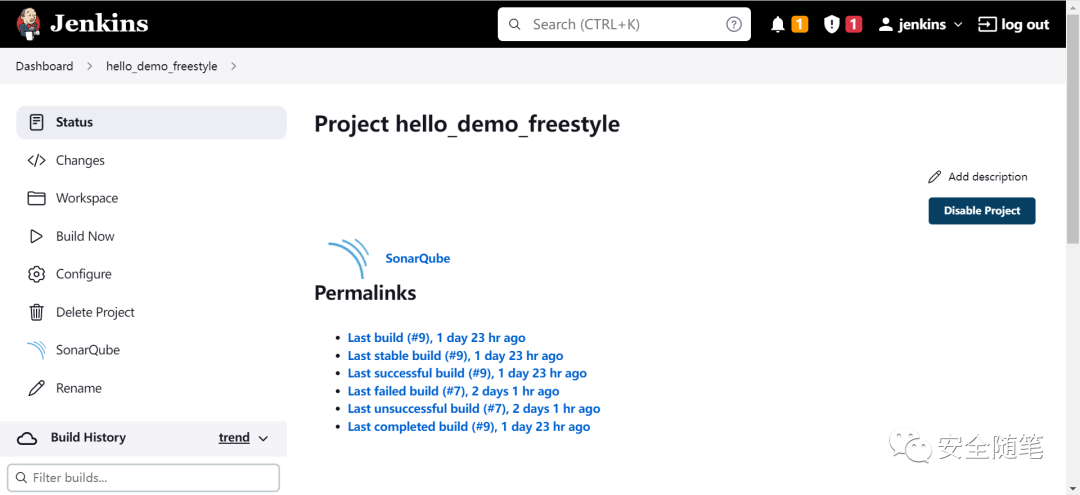Click the Configure gear icon

point(37,274)
